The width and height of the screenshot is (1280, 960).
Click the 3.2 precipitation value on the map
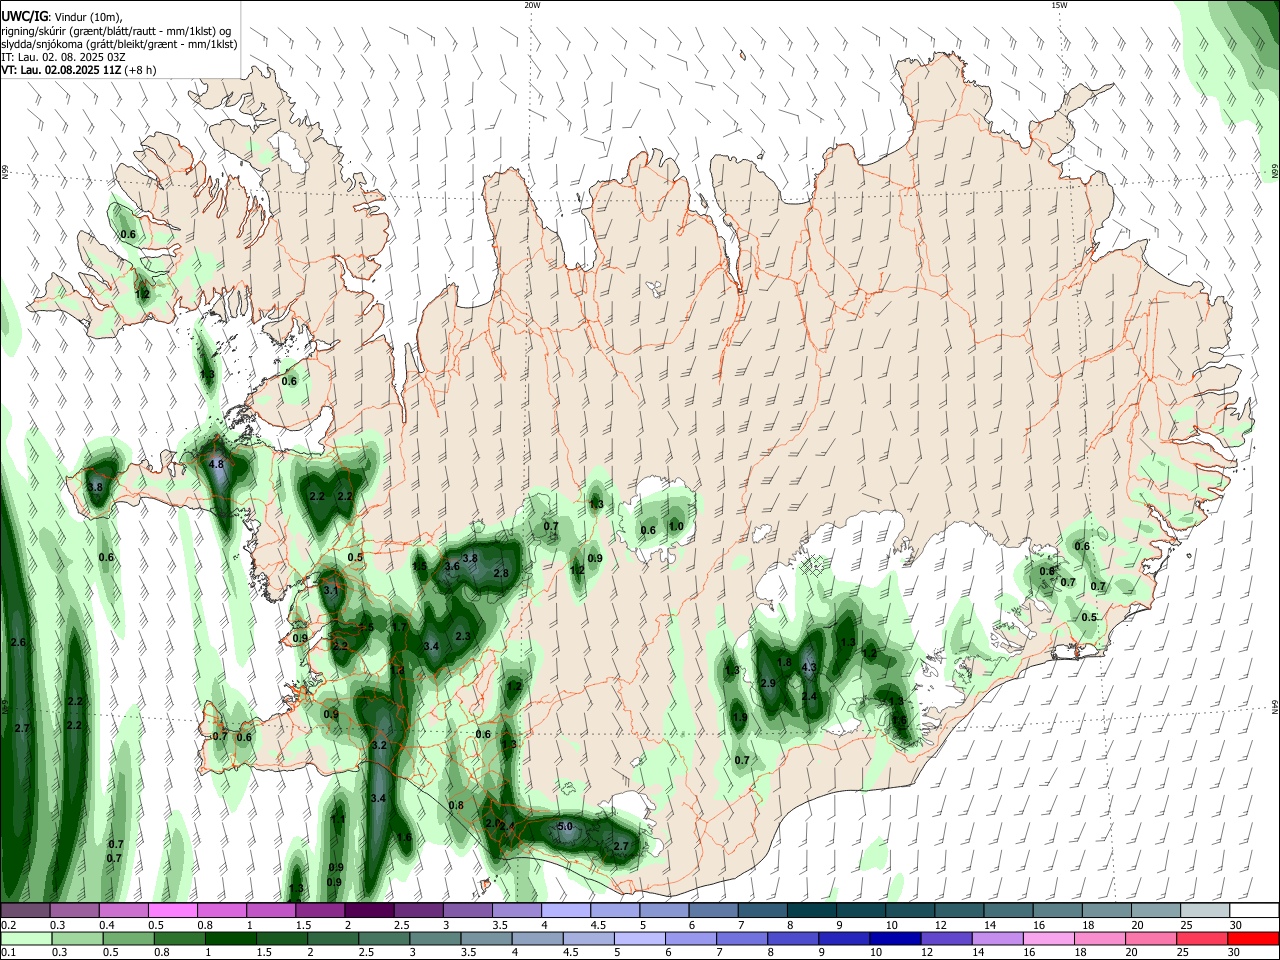click(378, 745)
